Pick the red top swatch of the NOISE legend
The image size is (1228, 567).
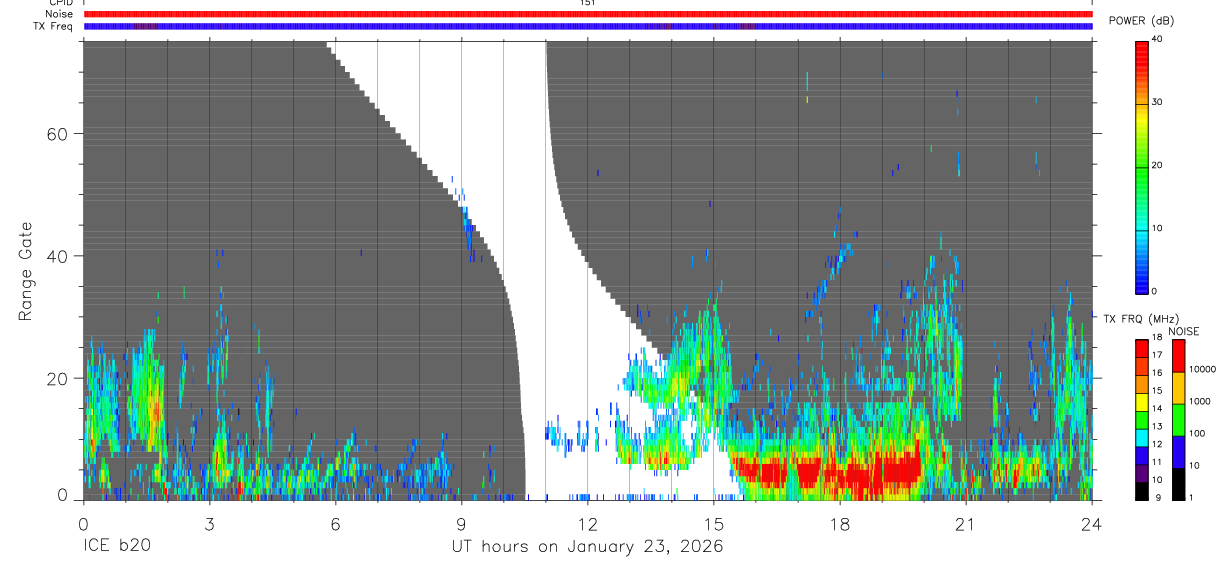[x=1178, y=356]
